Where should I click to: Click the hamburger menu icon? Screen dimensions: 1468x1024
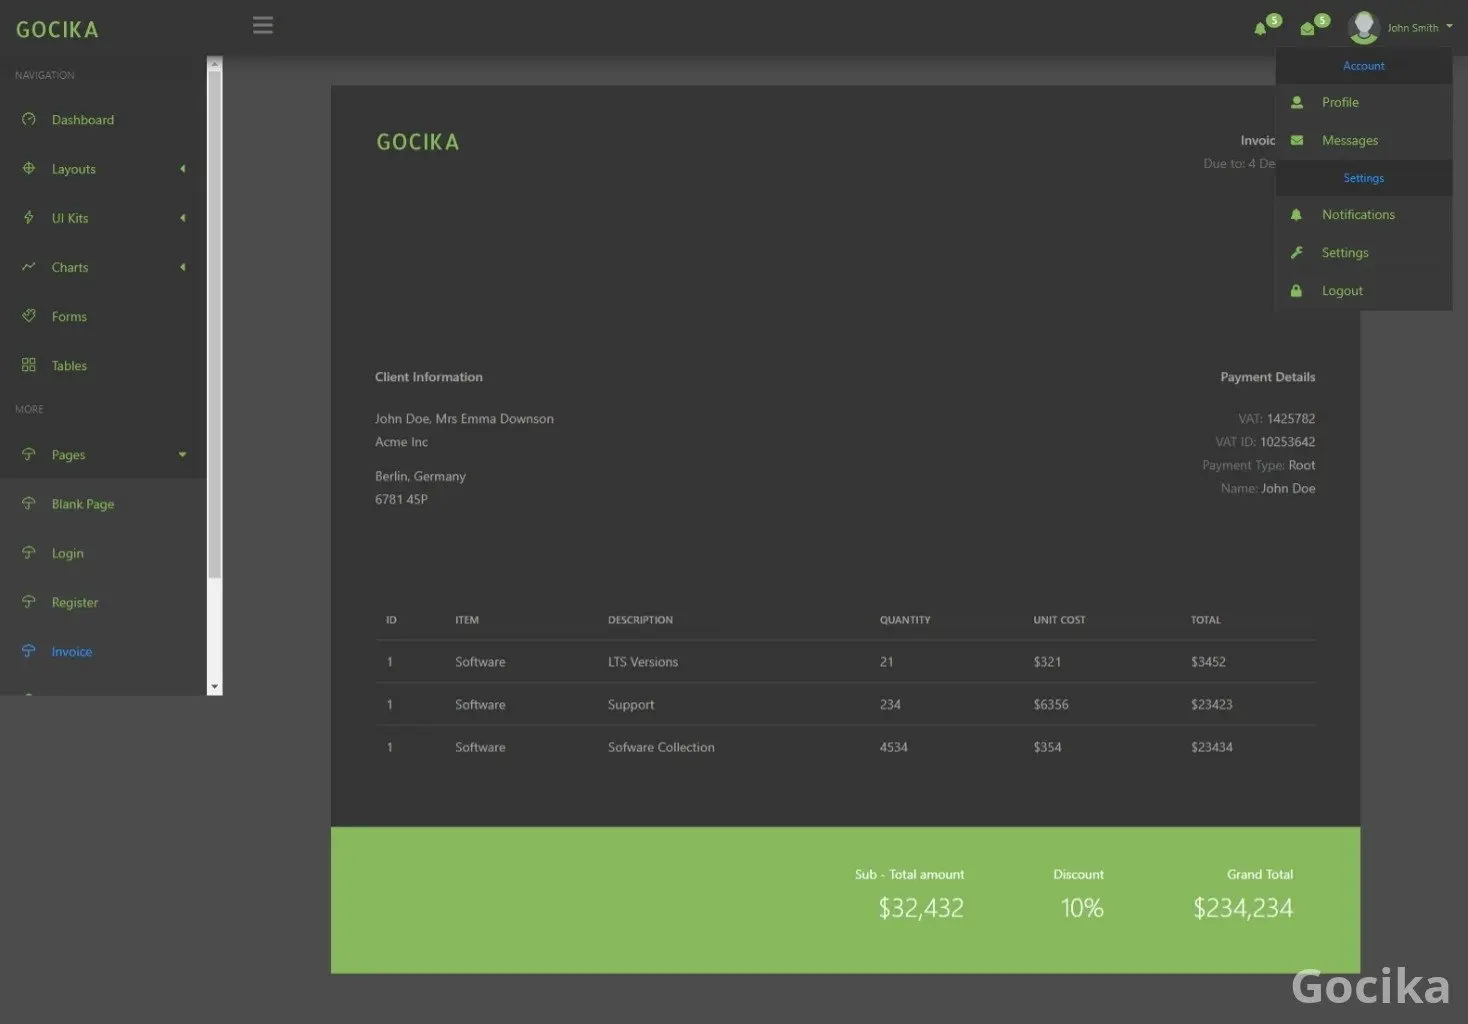pos(263,26)
